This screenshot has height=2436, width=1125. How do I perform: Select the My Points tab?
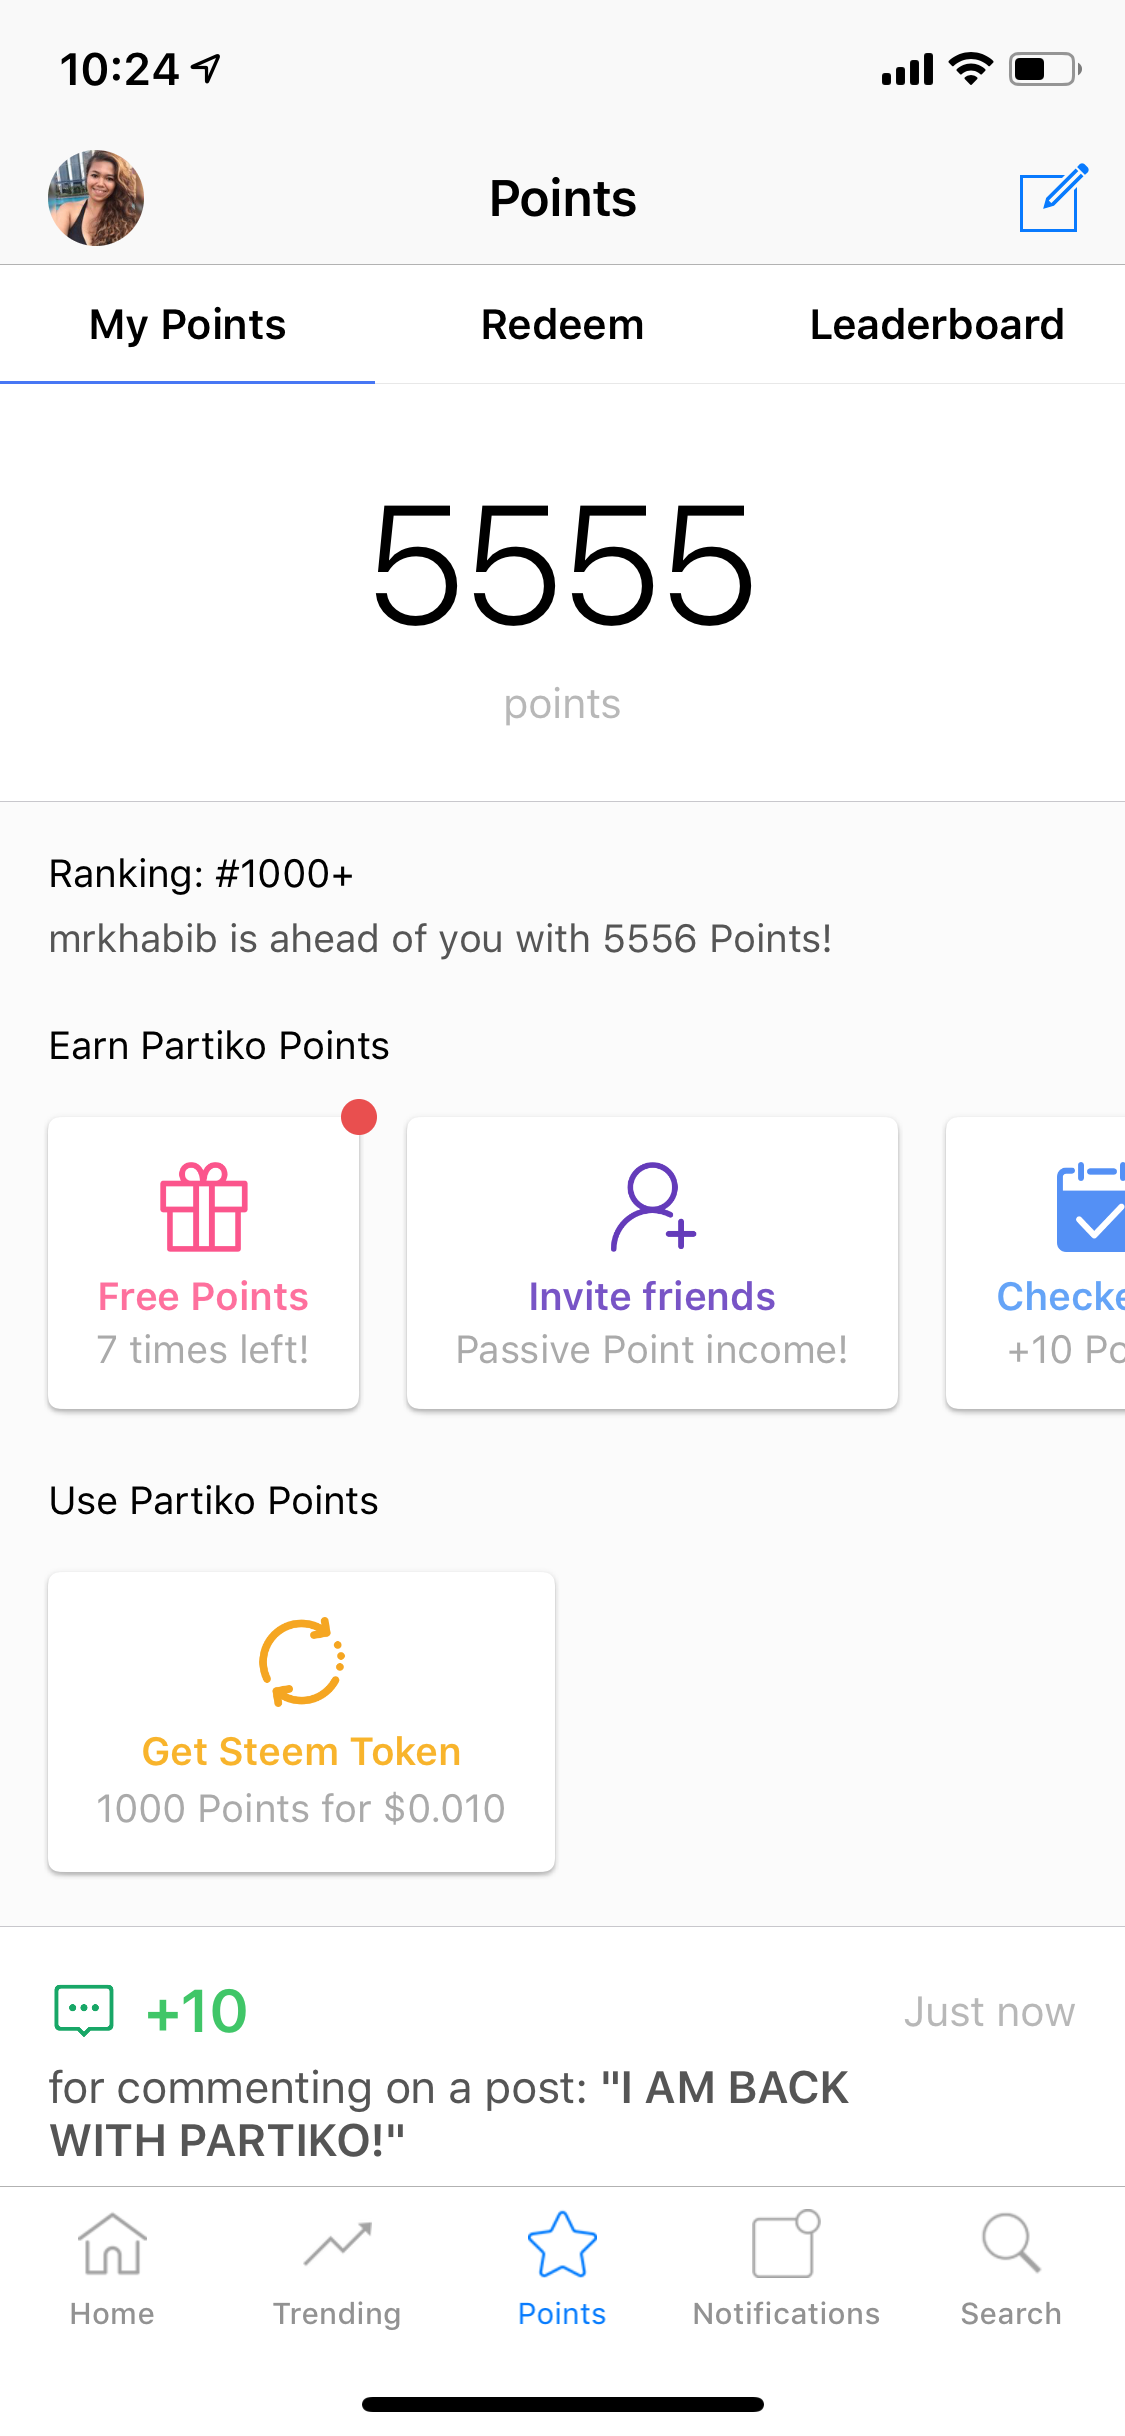click(187, 325)
